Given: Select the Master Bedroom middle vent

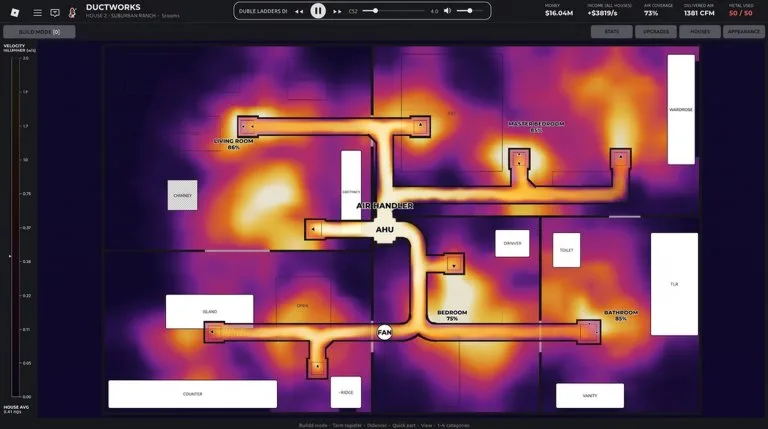Looking at the screenshot, I should coord(519,159).
